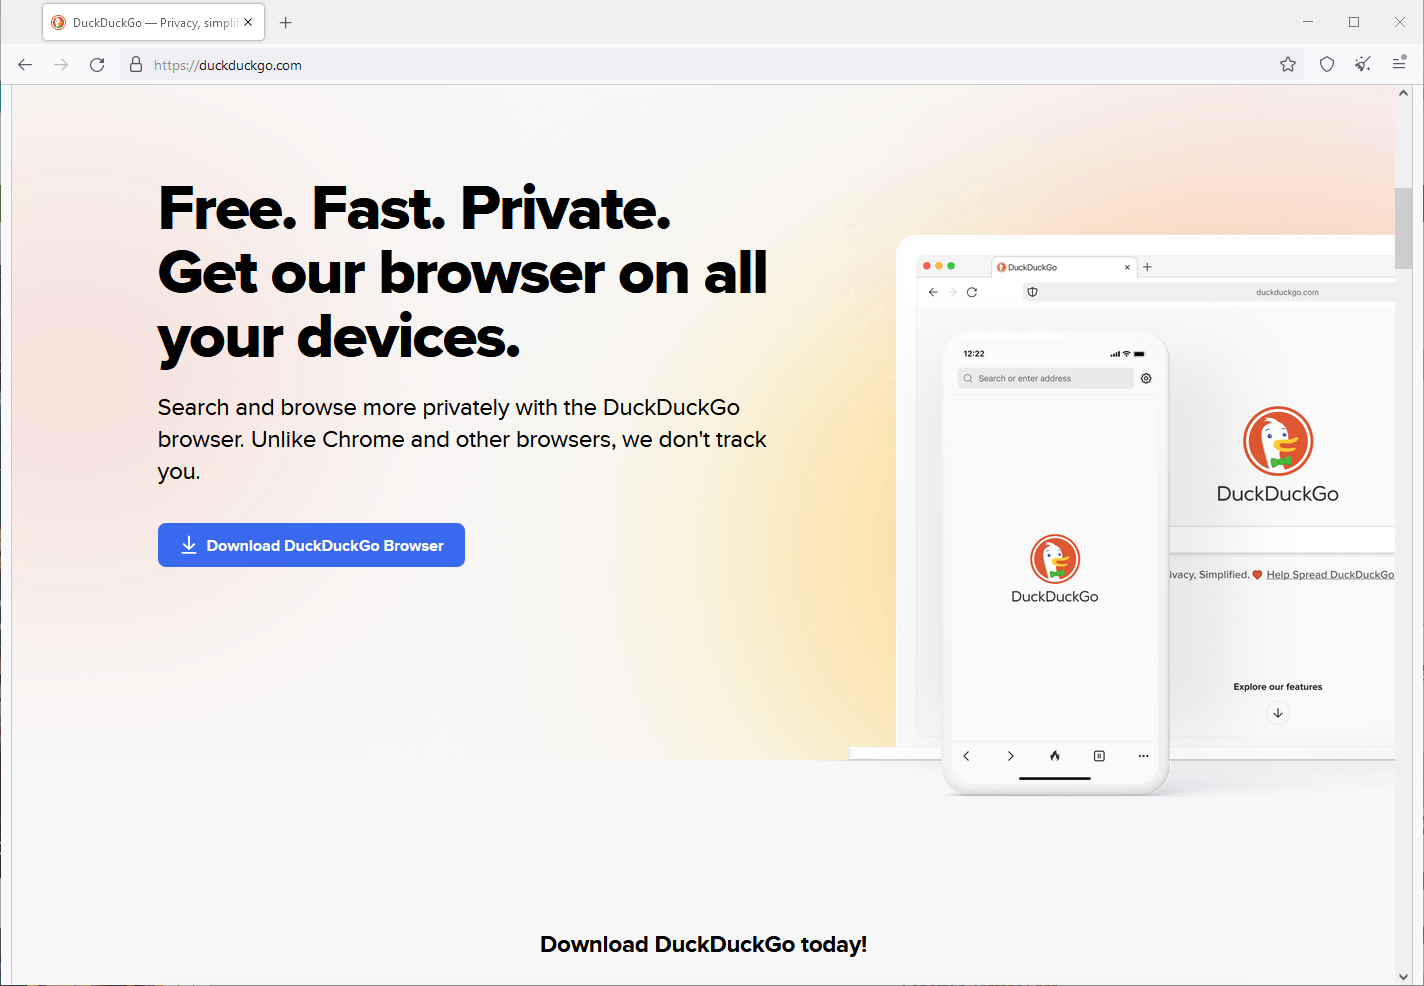The width and height of the screenshot is (1424, 986).
Task: Click the phone mockup back chevron
Action: pyautogui.click(x=966, y=756)
